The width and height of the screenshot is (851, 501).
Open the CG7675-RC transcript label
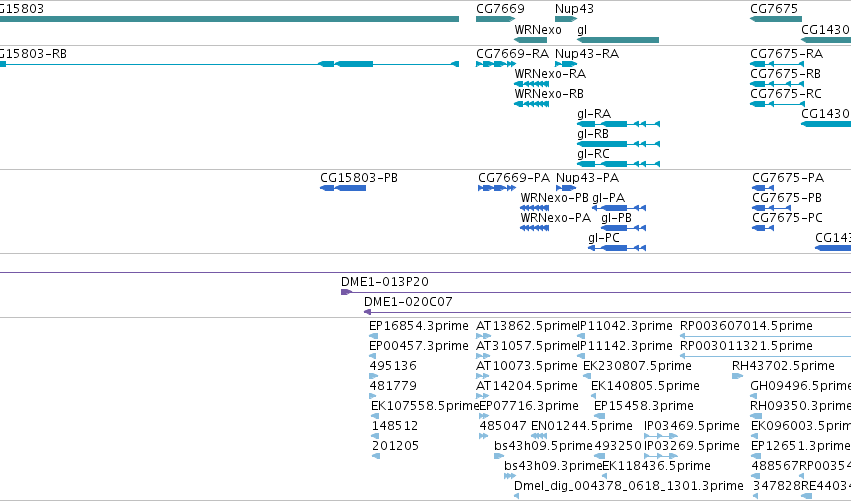click(785, 94)
